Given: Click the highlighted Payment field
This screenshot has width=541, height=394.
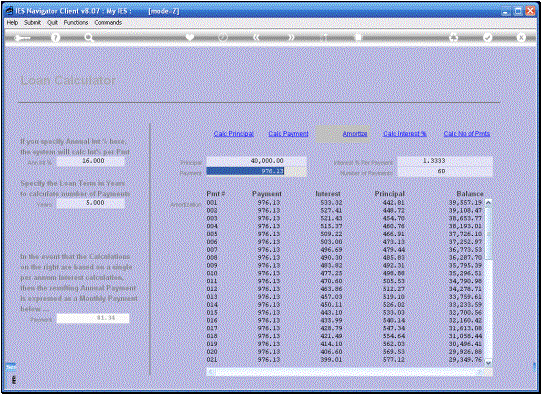Looking at the screenshot, I should point(256,171).
